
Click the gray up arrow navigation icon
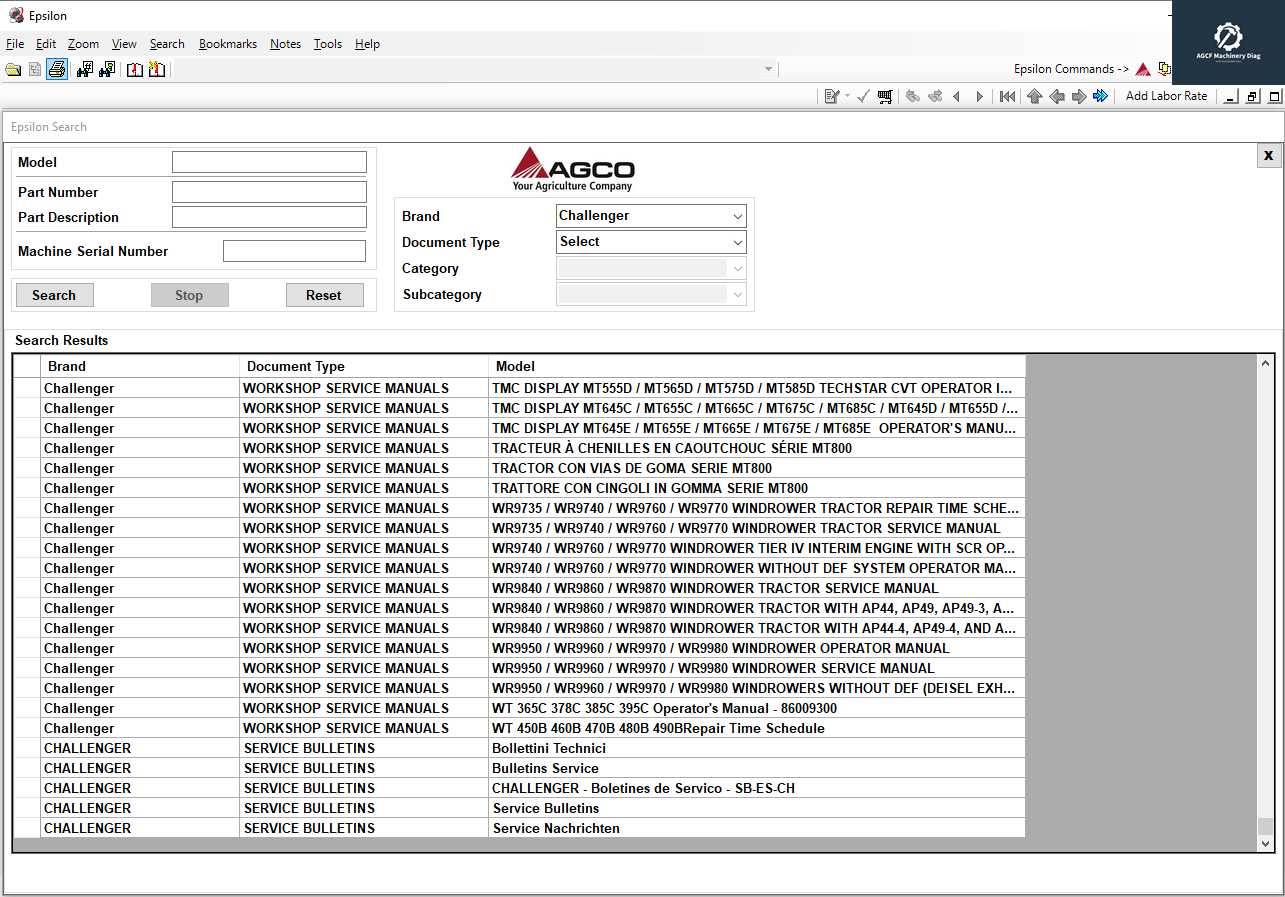click(x=1034, y=96)
